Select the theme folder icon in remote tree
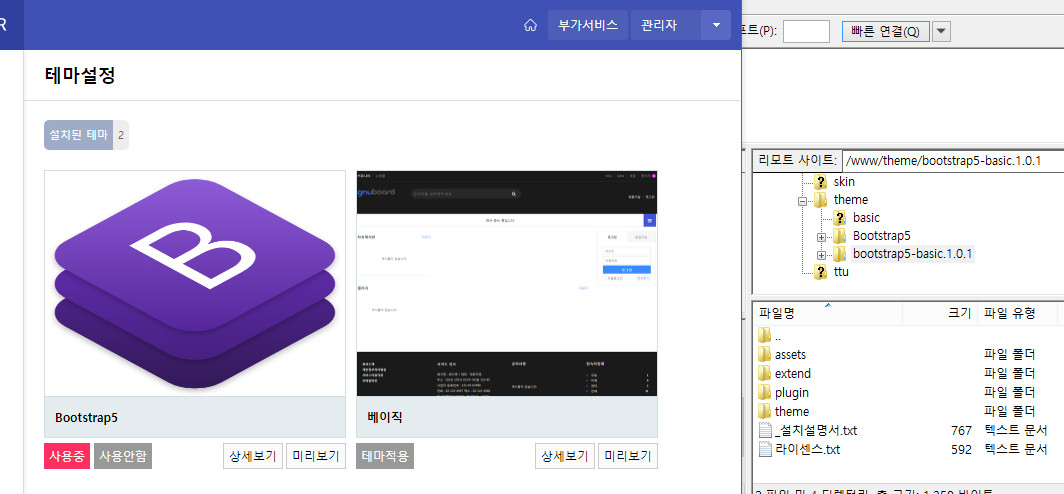The image size is (1064, 494). tap(821, 200)
